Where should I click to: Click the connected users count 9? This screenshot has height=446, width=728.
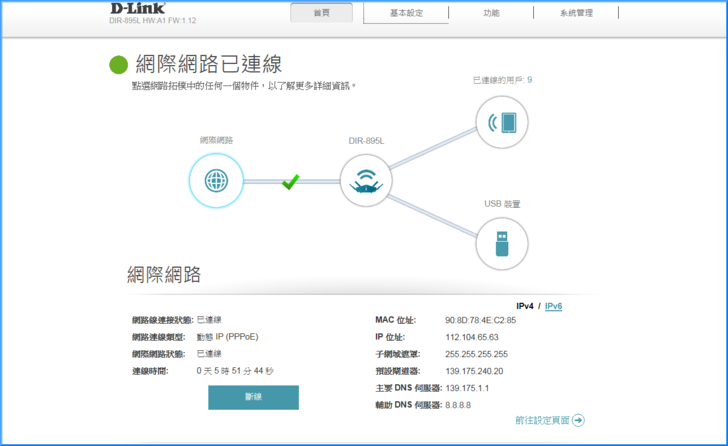point(529,80)
